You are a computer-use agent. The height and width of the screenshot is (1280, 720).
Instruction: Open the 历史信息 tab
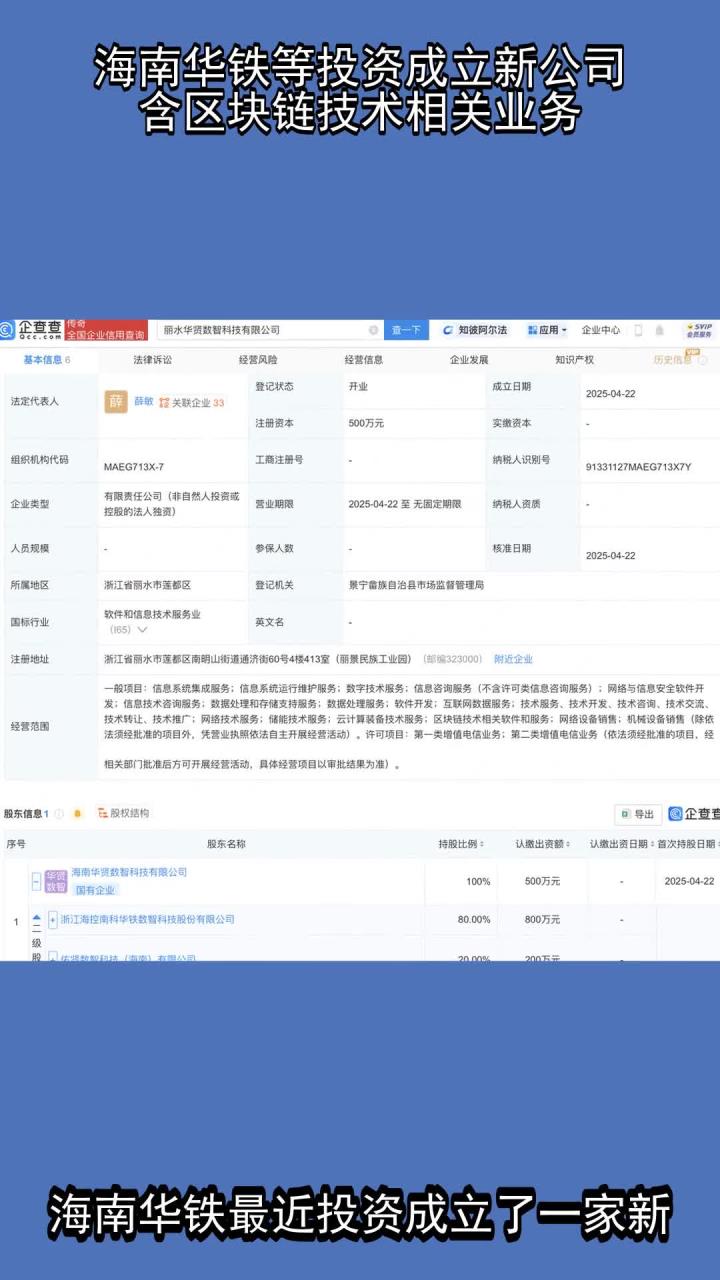[673, 360]
